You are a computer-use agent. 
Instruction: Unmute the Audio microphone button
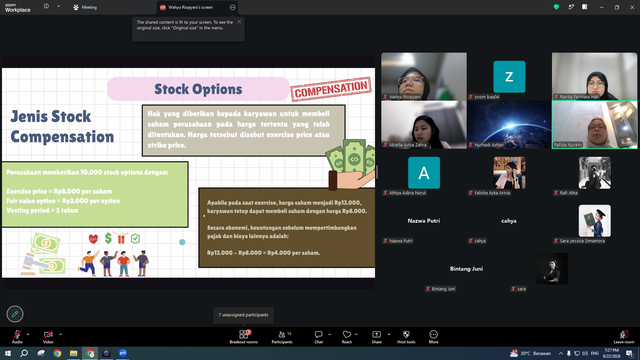pyautogui.click(x=17, y=337)
